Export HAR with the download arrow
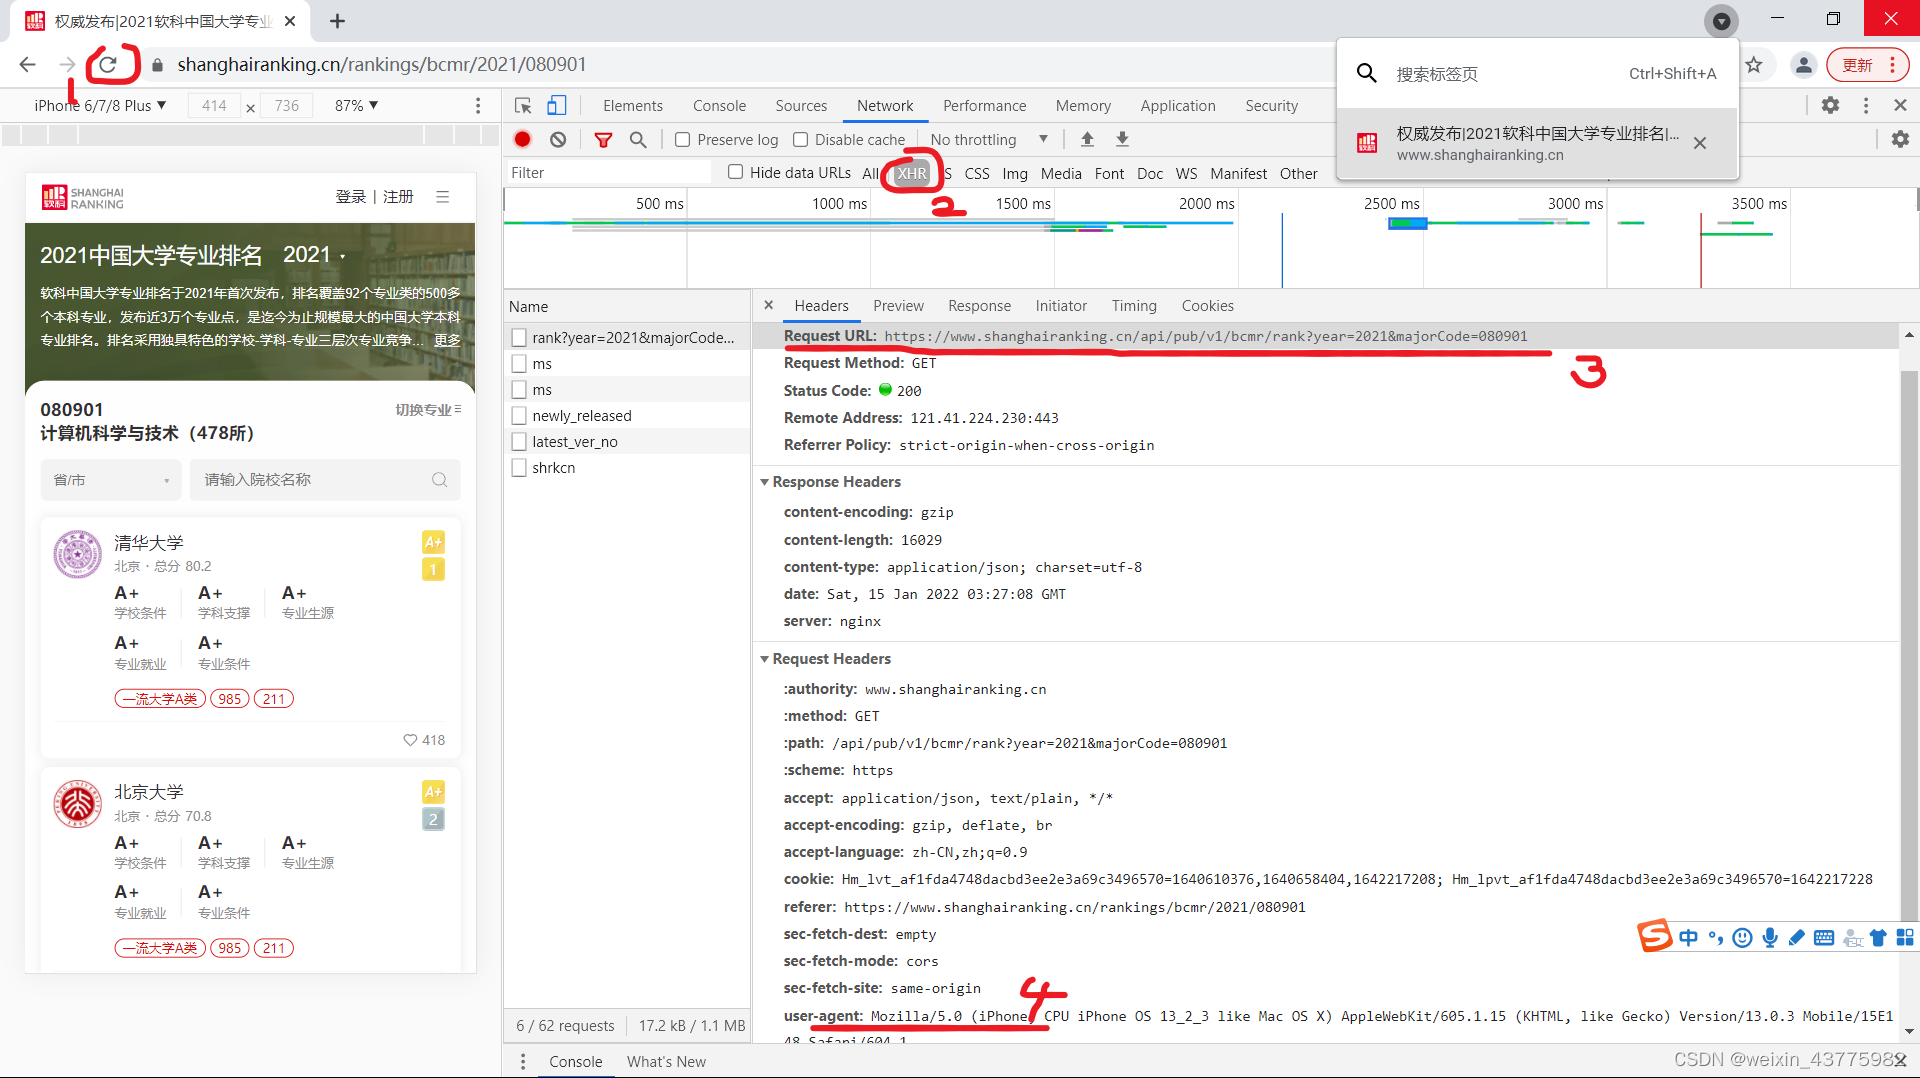The width and height of the screenshot is (1920, 1078). click(x=1122, y=140)
